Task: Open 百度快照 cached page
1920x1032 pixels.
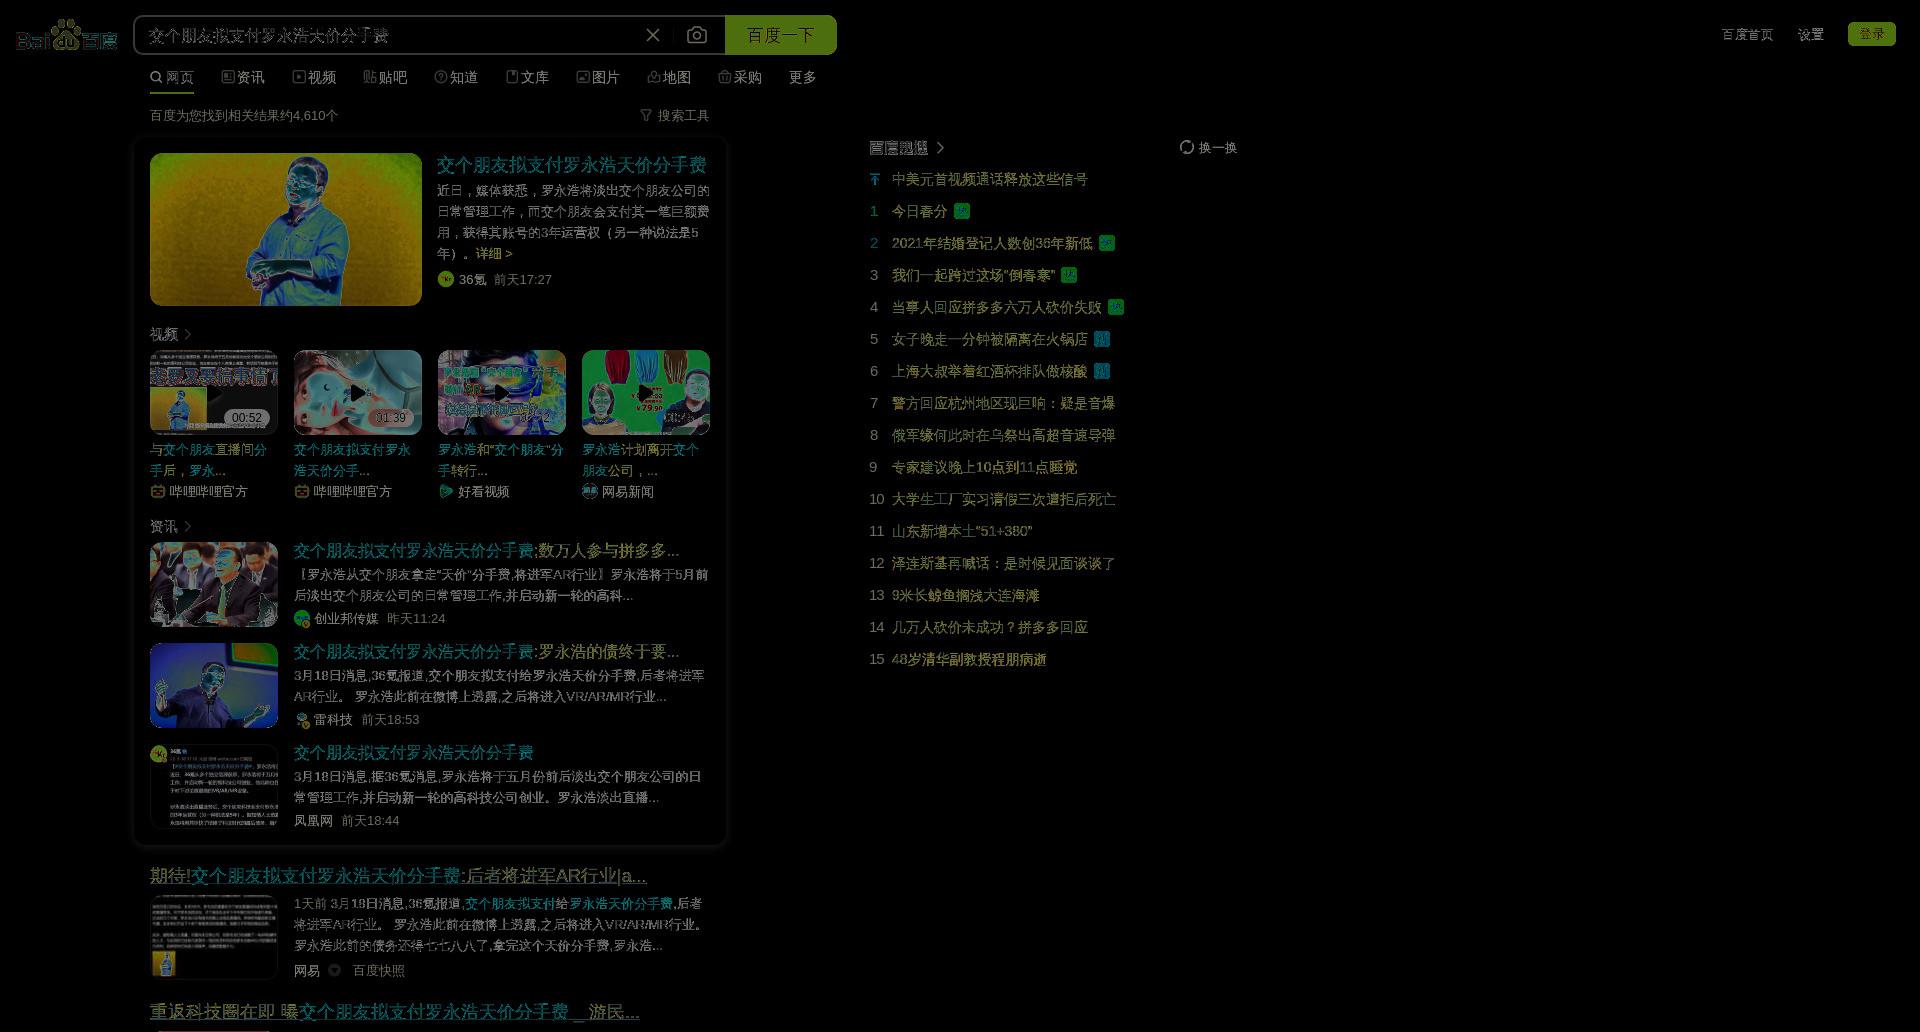Action: click(x=378, y=970)
